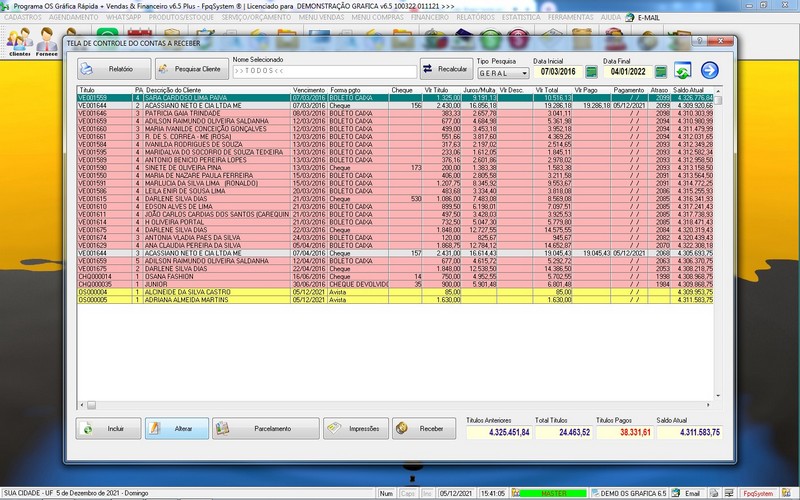Select row SINETE DE OLIVEIRA PINA
This screenshot has width=800, height=500.
point(395,168)
